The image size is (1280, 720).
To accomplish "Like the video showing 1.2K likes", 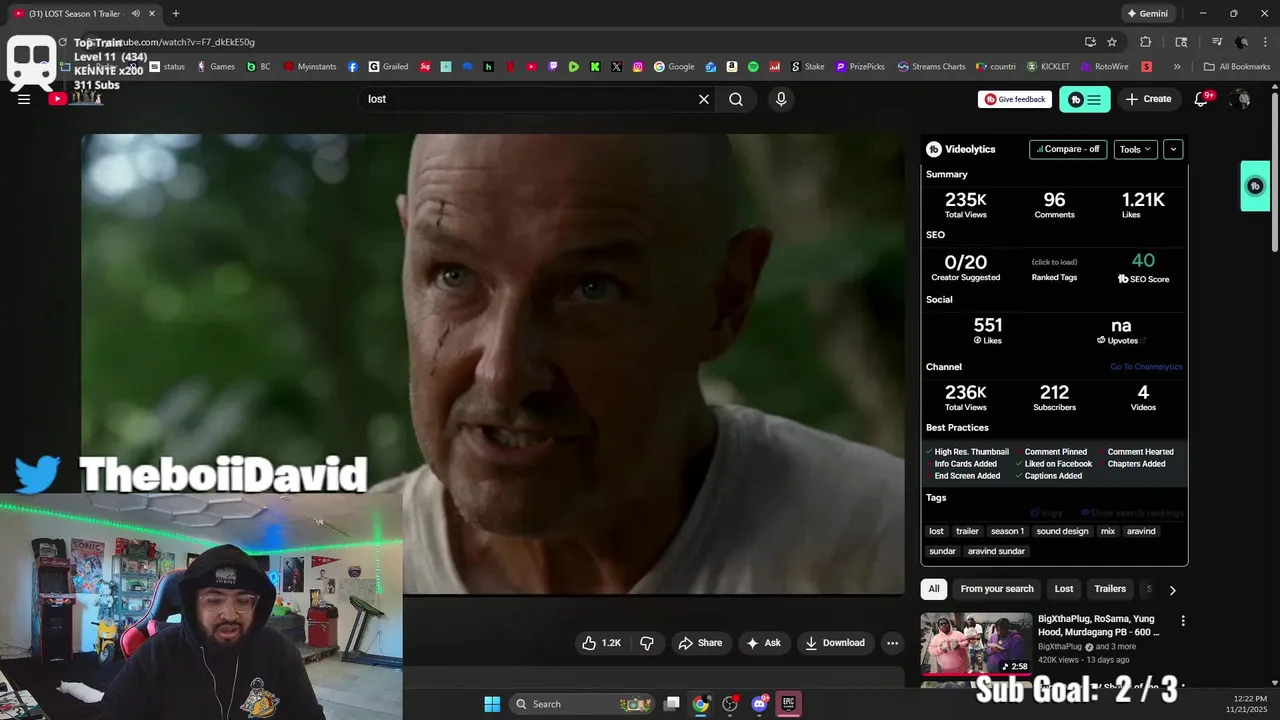I will (x=602, y=643).
